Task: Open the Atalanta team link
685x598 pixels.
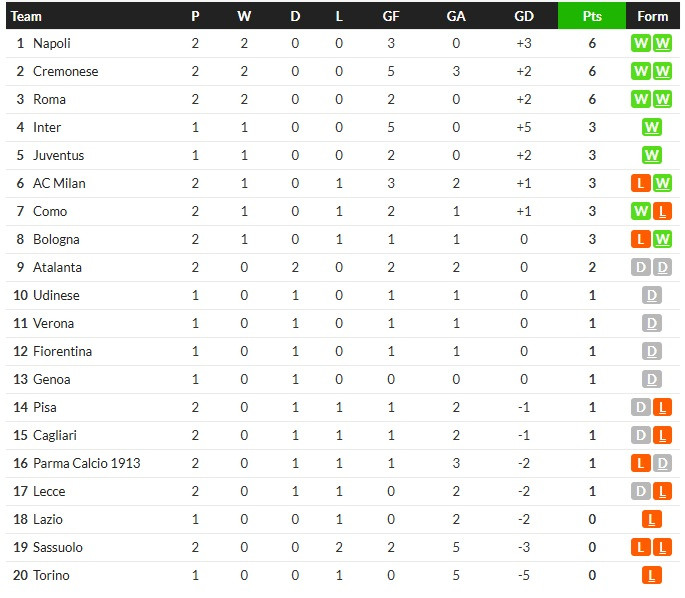Action: point(57,267)
